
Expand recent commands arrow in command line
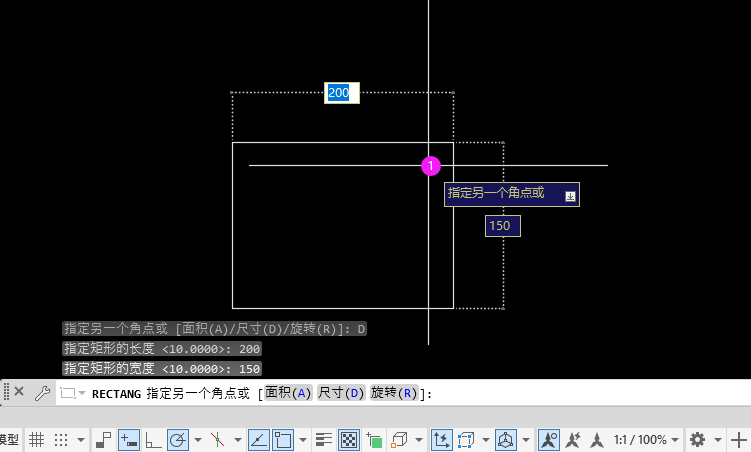(82, 393)
